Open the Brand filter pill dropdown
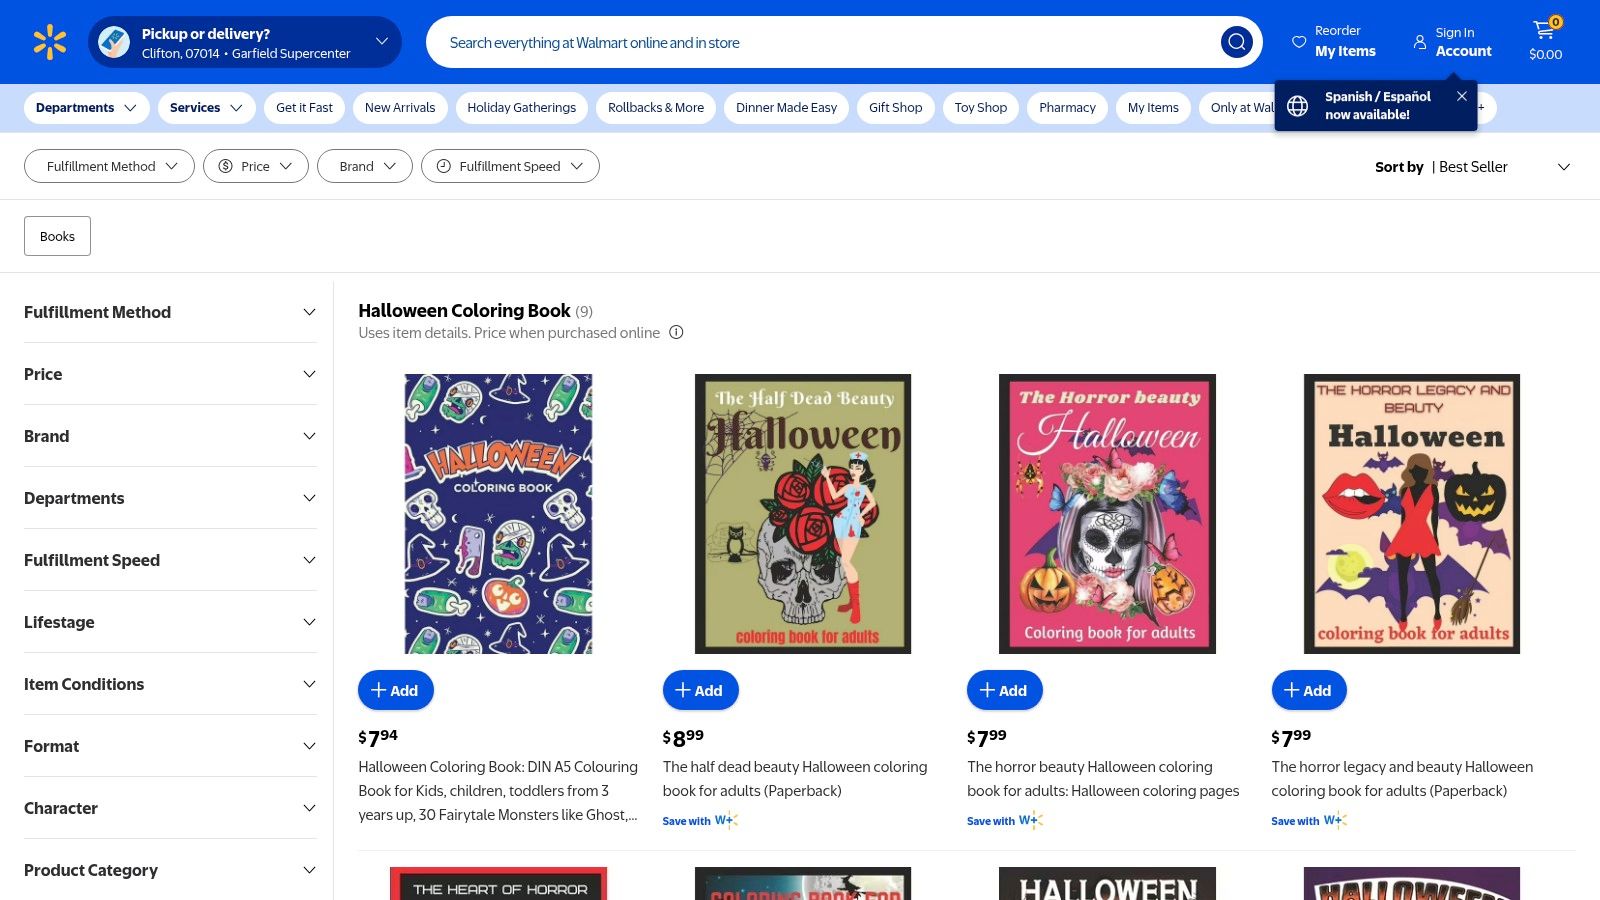The width and height of the screenshot is (1600, 900). click(364, 166)
